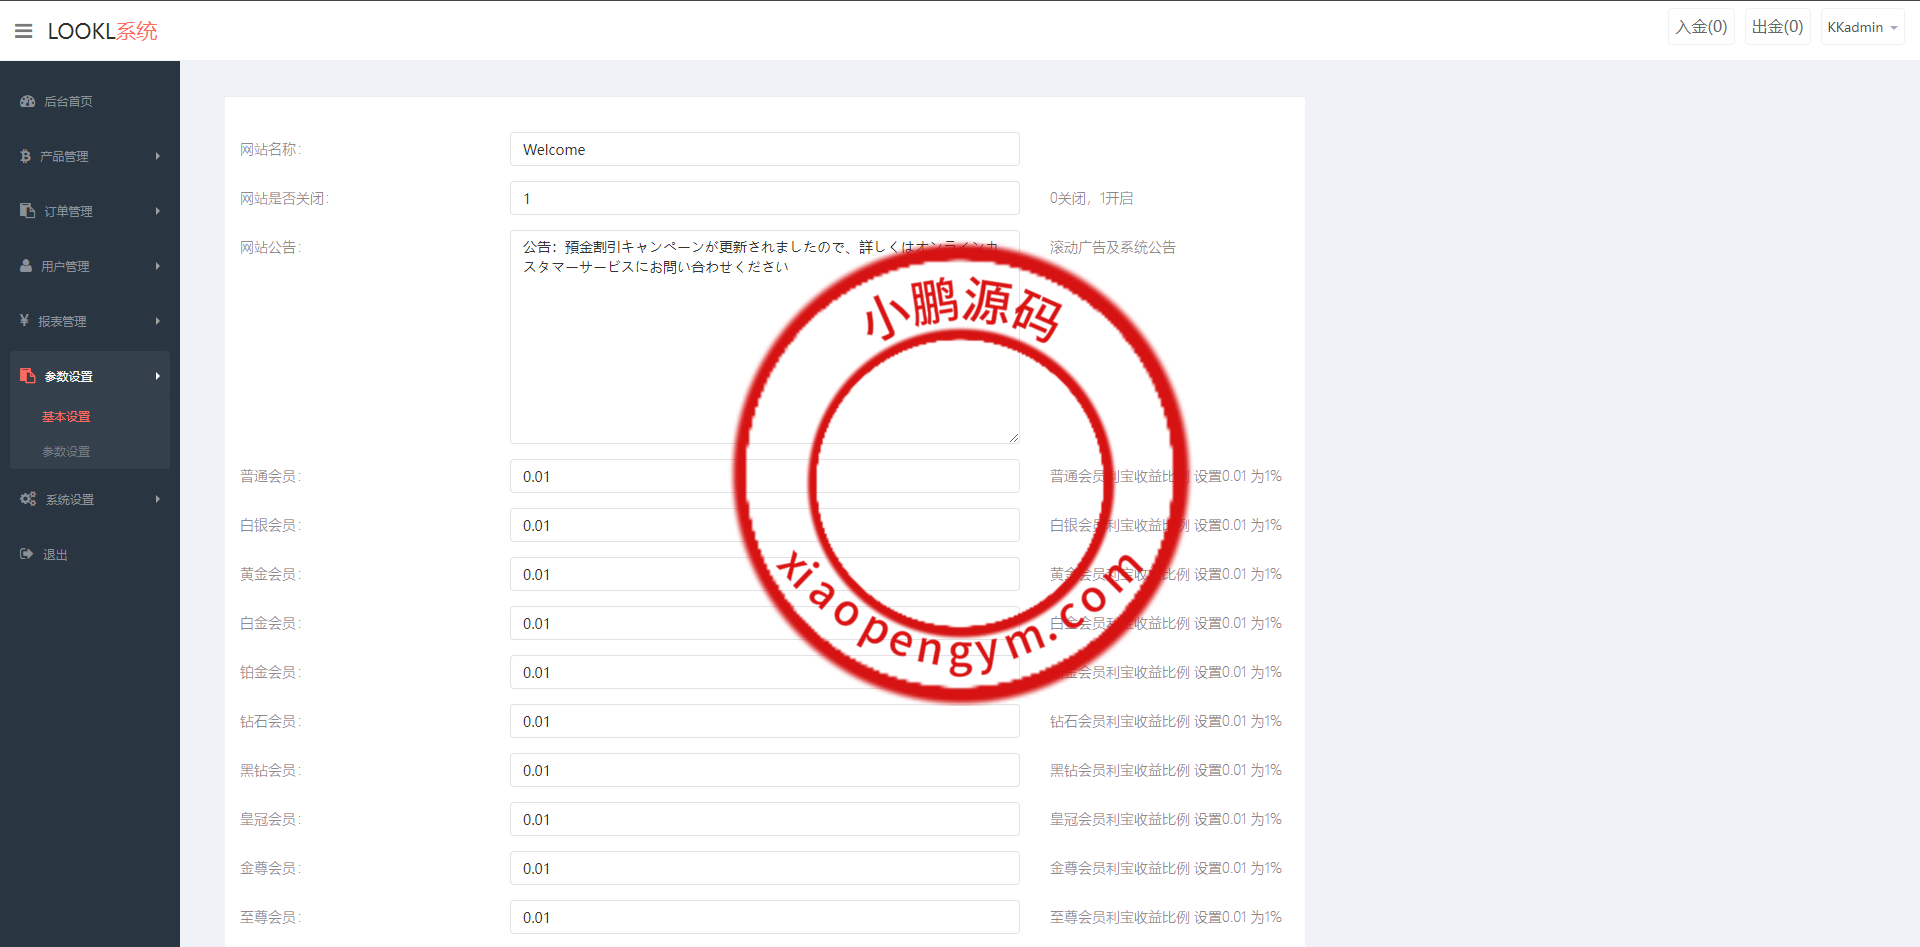Click the 出金(0) button
This screenshot has height=947, width=1920.
click(1777, 26)
